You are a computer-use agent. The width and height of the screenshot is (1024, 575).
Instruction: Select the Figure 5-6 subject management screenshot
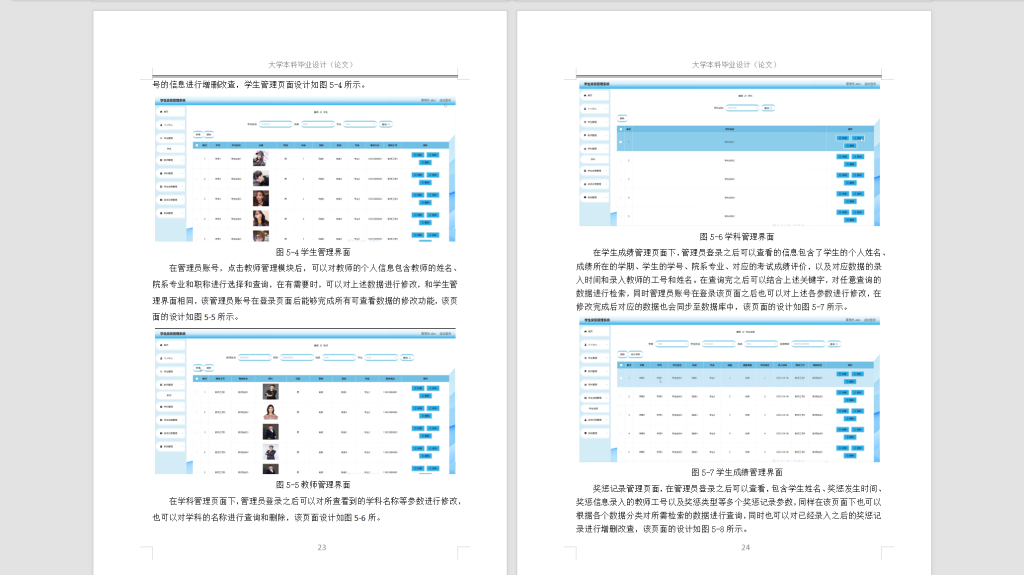point(729,154)
